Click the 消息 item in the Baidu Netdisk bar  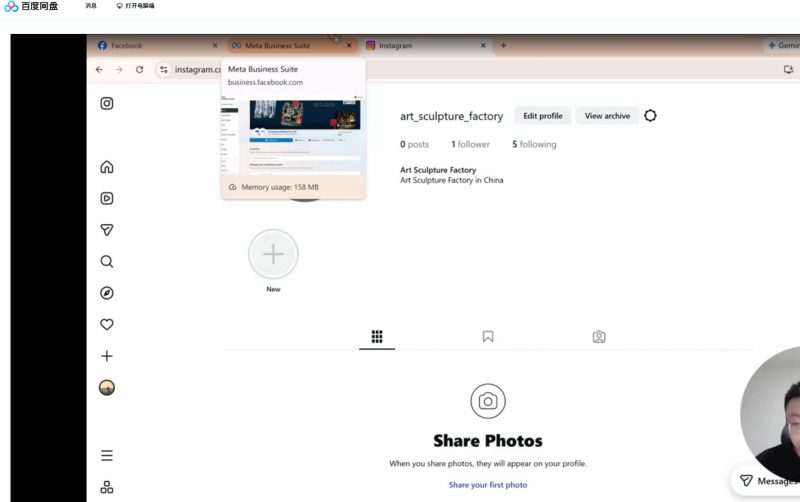tap(91, 6)
